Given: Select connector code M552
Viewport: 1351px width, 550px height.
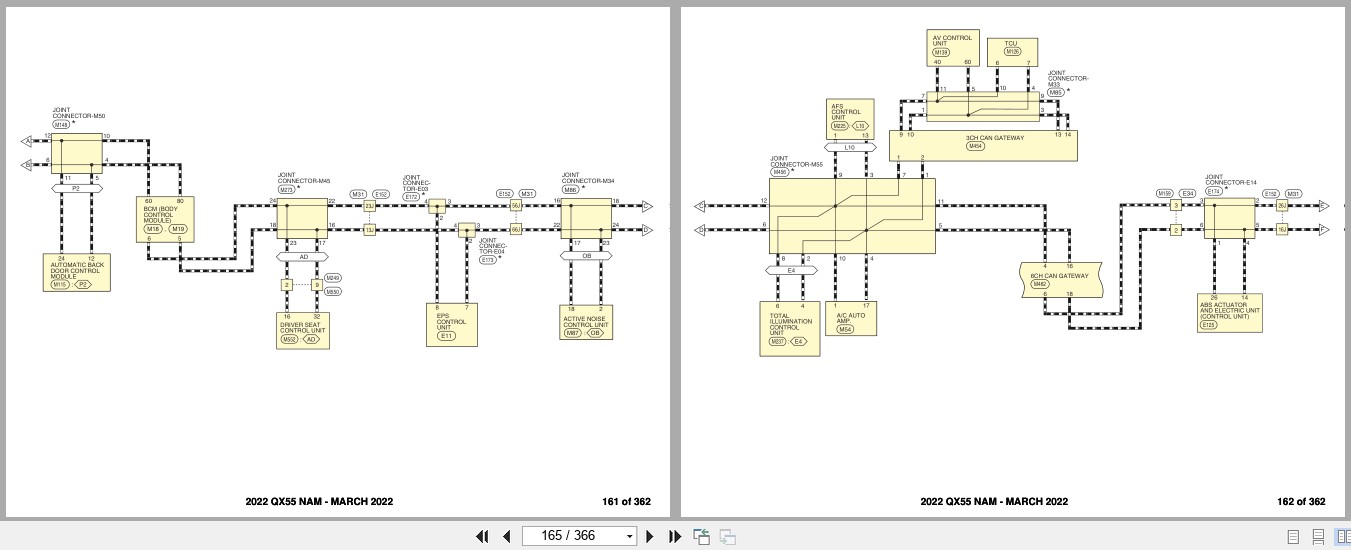Looking at the screenshot, I should point(289,340).
